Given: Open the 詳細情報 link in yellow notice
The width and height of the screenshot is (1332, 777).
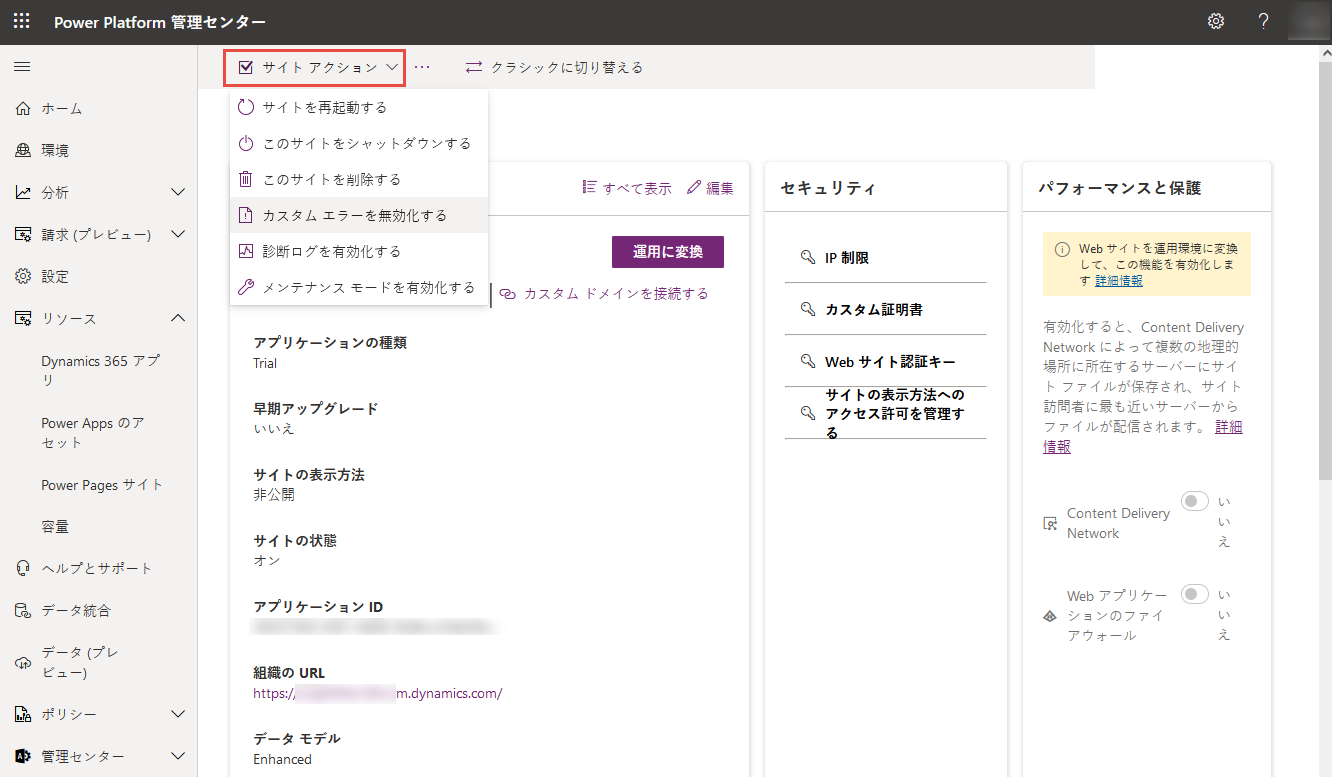Looking at the screenshot, I should (1119, 281).
